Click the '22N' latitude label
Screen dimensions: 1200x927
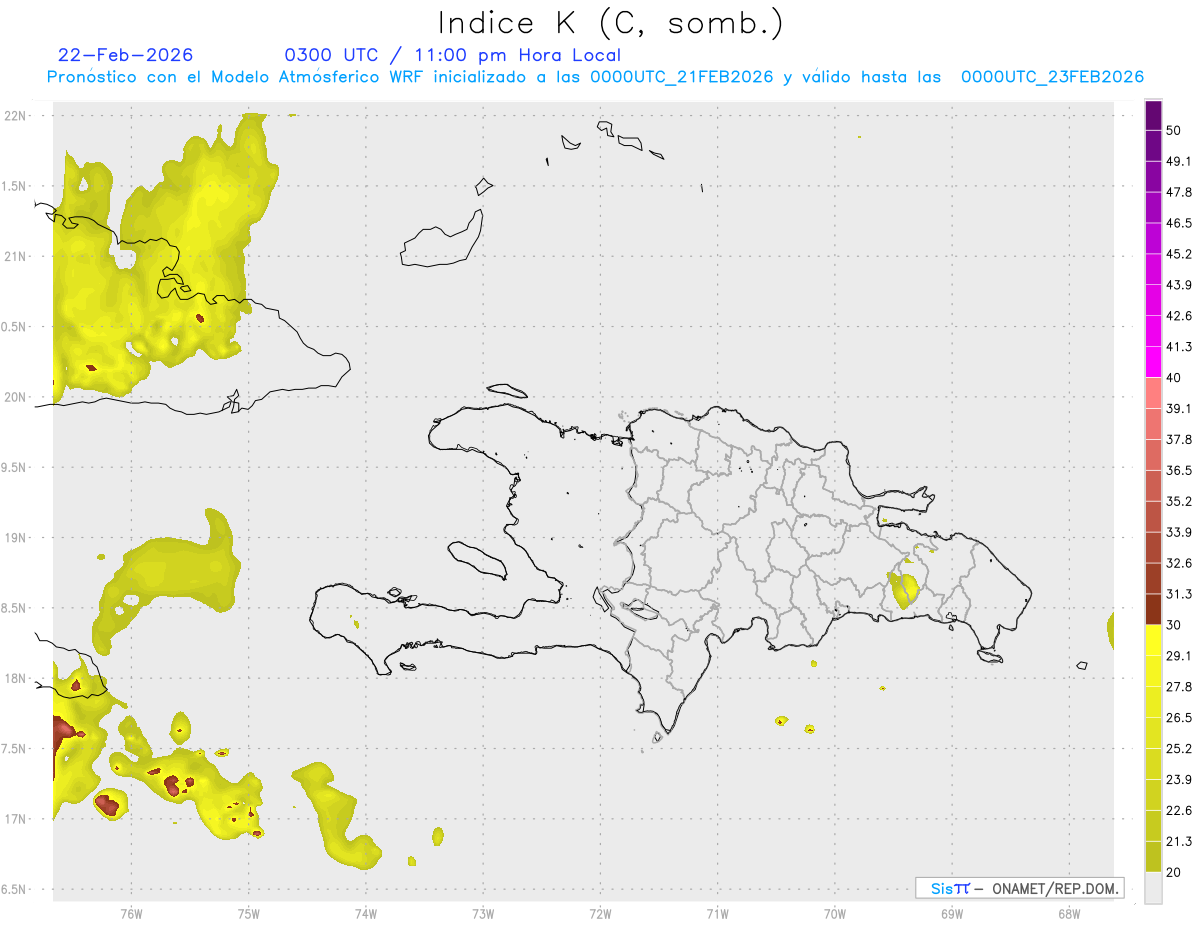16,116
